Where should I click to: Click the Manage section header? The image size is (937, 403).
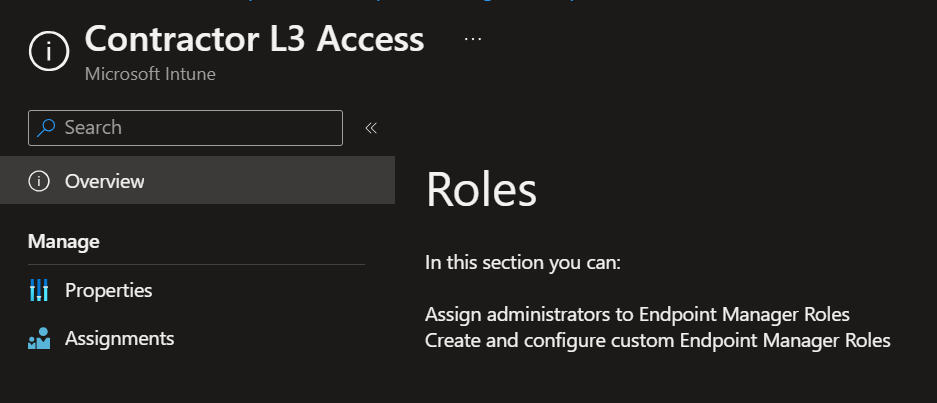click(63, 241)
